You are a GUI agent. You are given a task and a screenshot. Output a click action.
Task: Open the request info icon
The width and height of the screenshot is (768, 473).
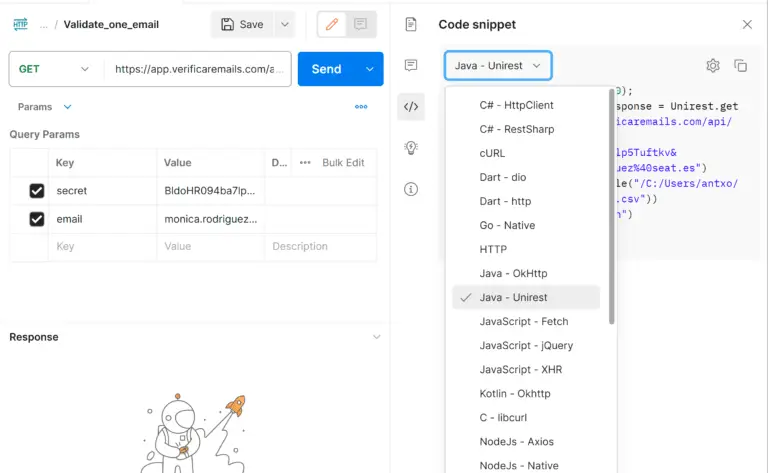411,189
